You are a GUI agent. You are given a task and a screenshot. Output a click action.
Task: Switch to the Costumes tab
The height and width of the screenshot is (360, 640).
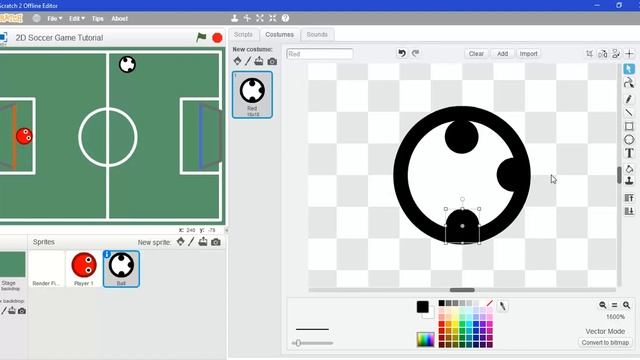[x=280, y=34]
